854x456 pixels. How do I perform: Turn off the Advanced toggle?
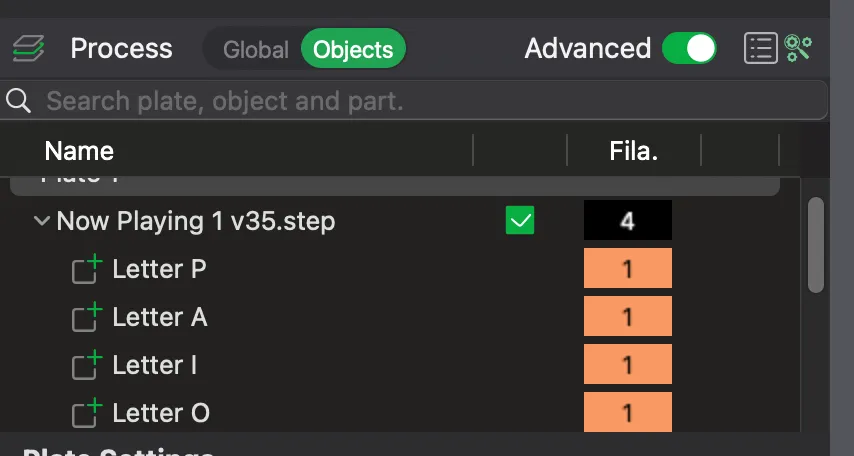click(x=690, y=48)
